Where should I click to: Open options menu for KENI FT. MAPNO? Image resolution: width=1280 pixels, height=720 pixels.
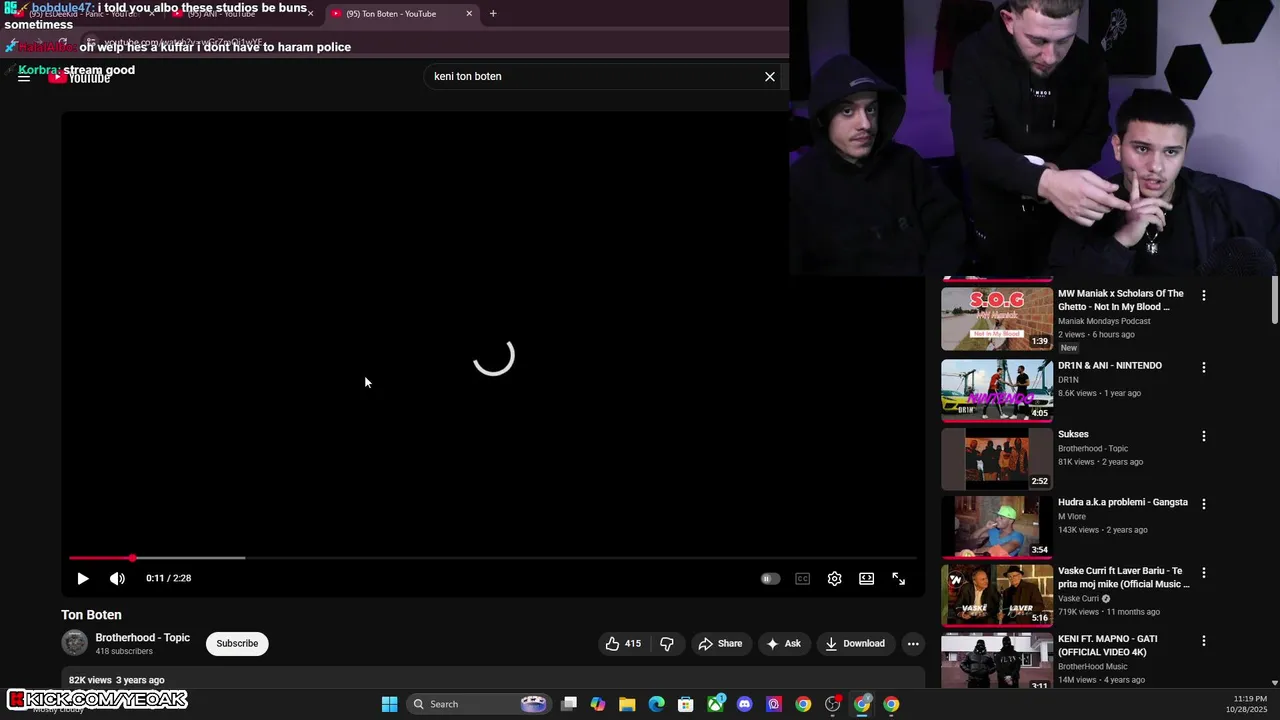(1204, 641)
